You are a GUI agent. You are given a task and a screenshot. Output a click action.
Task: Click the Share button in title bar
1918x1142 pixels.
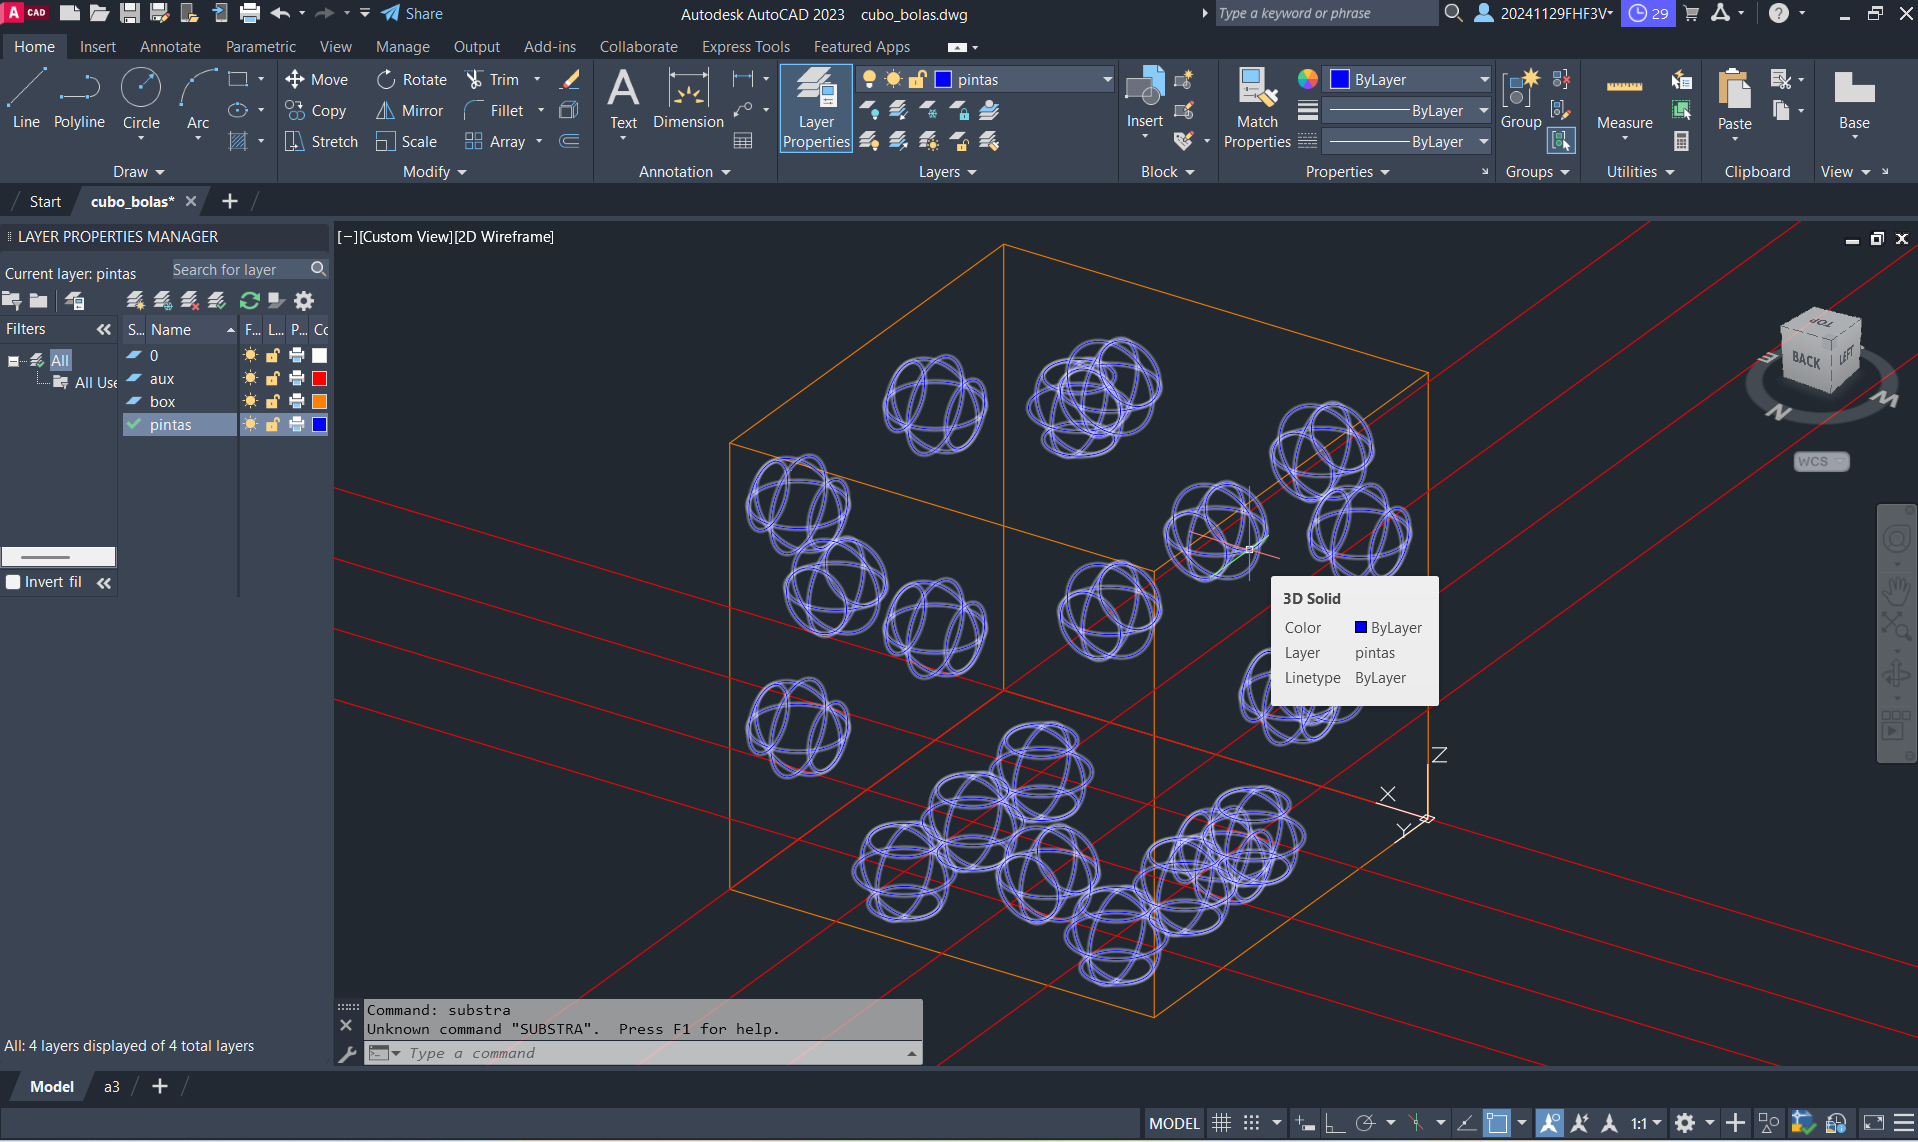(412, 14)
